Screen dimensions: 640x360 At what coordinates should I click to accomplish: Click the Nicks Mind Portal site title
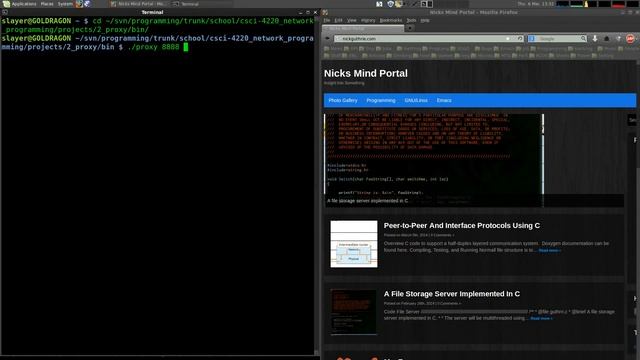tap(366, 73)
